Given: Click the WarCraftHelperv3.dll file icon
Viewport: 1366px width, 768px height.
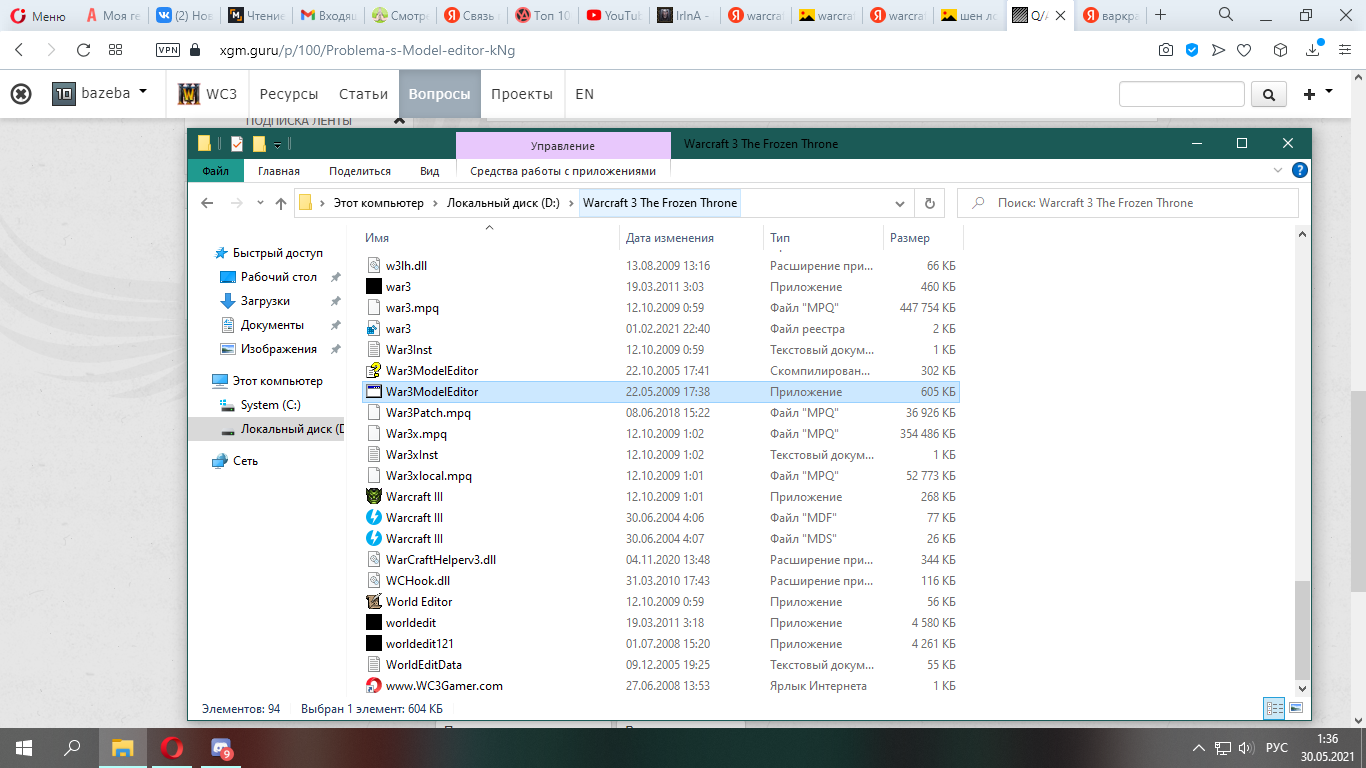Looking at the screenshot, I should [374, 560].
